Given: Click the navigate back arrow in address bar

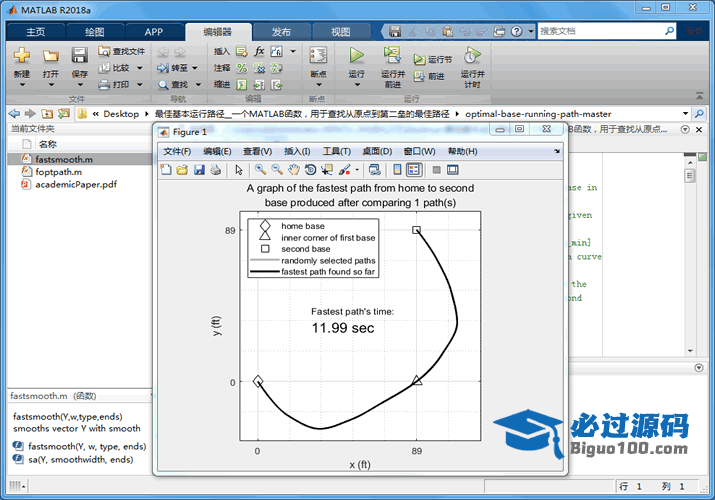Looking at the screenshot, I should [x=14, y=113].
